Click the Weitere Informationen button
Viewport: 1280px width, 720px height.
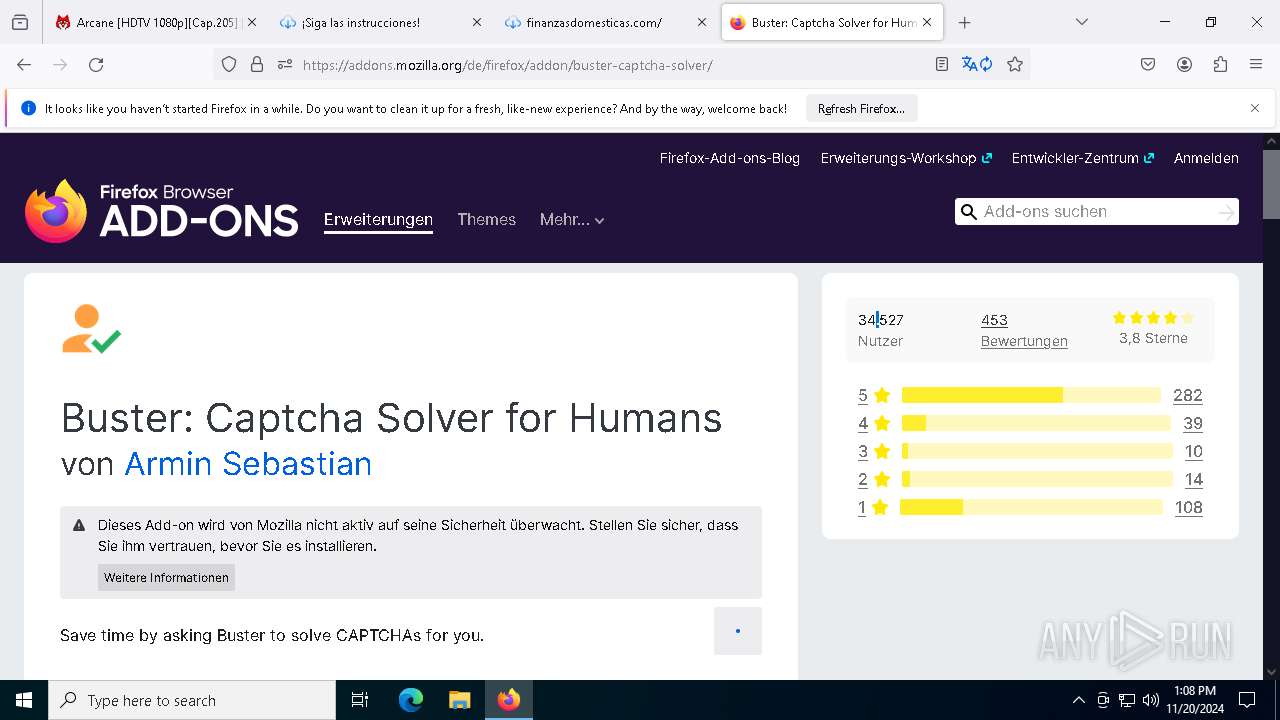coord(166,577)
